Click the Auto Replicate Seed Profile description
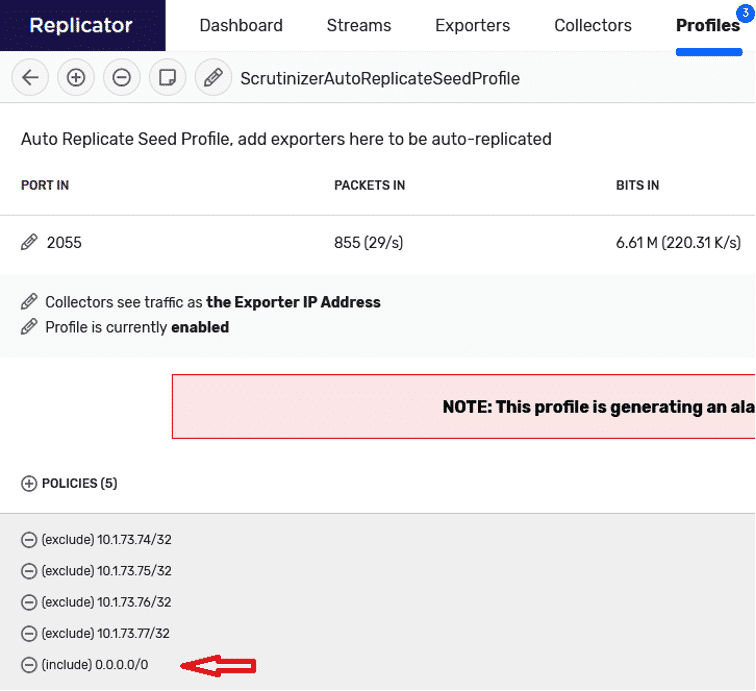 pyautogui.click(x=286, y=139)
